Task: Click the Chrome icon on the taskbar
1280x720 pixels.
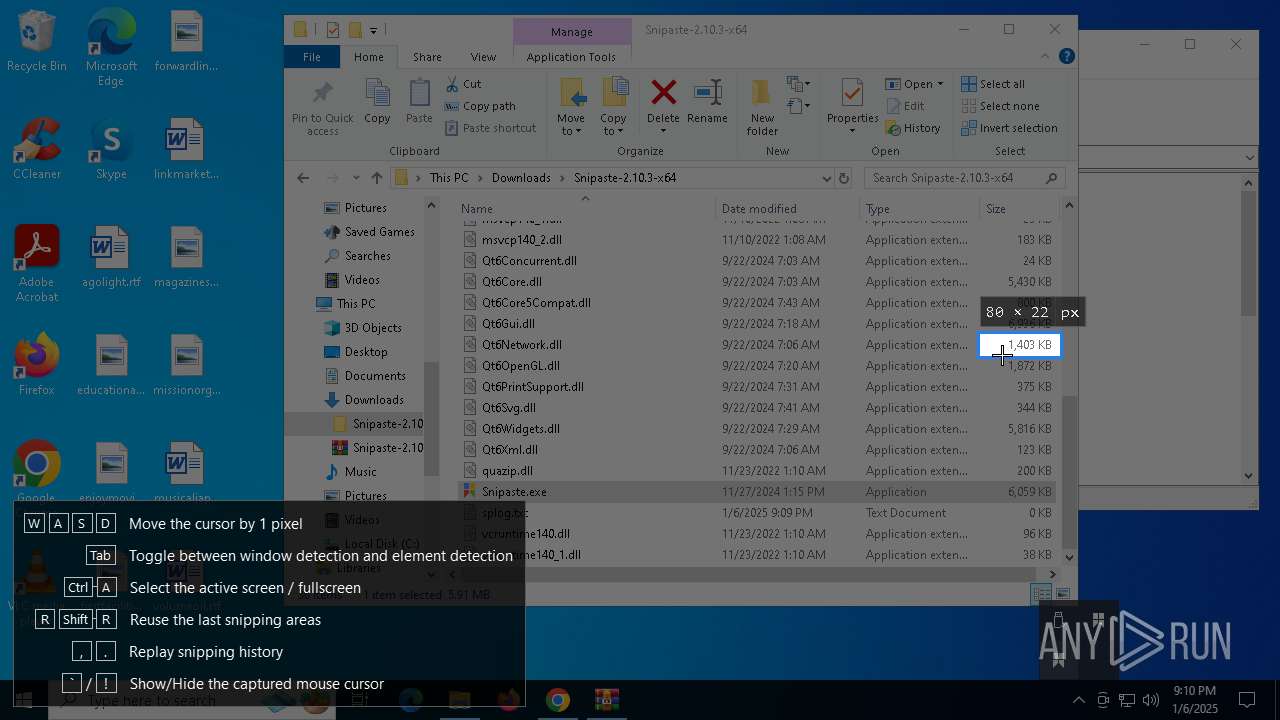Action: pyautogui.click(x=557, y=700)
